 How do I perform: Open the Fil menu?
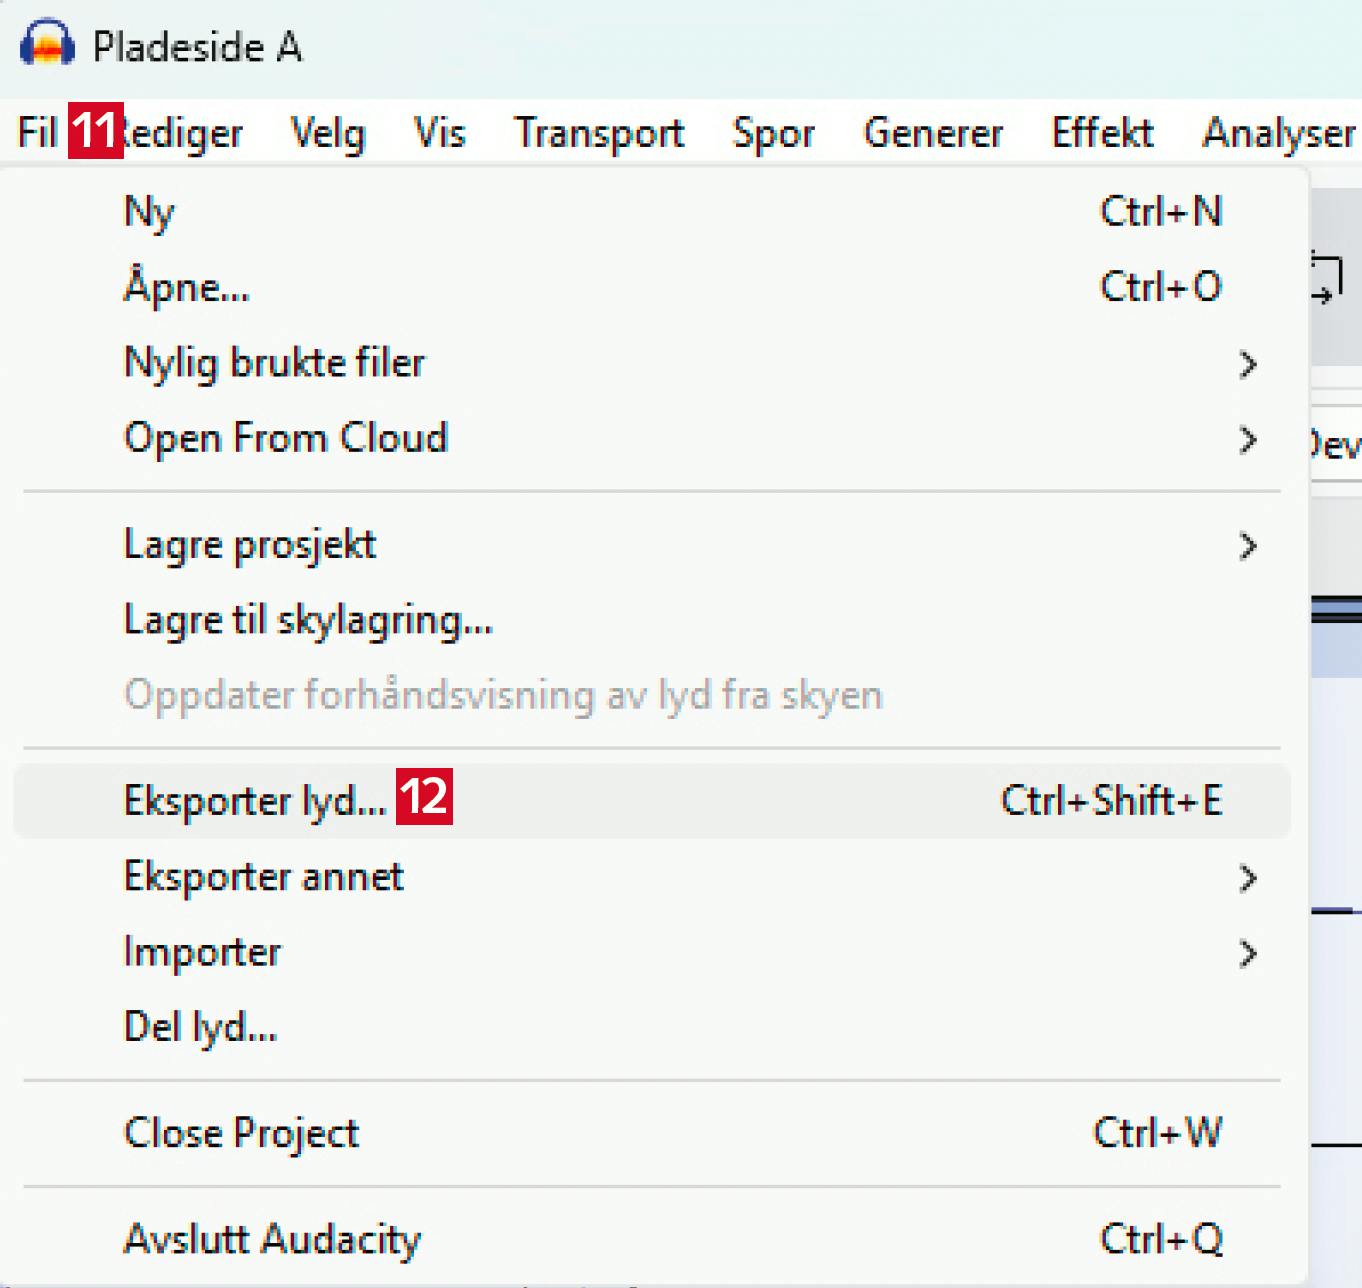click(x=37, y=133)
